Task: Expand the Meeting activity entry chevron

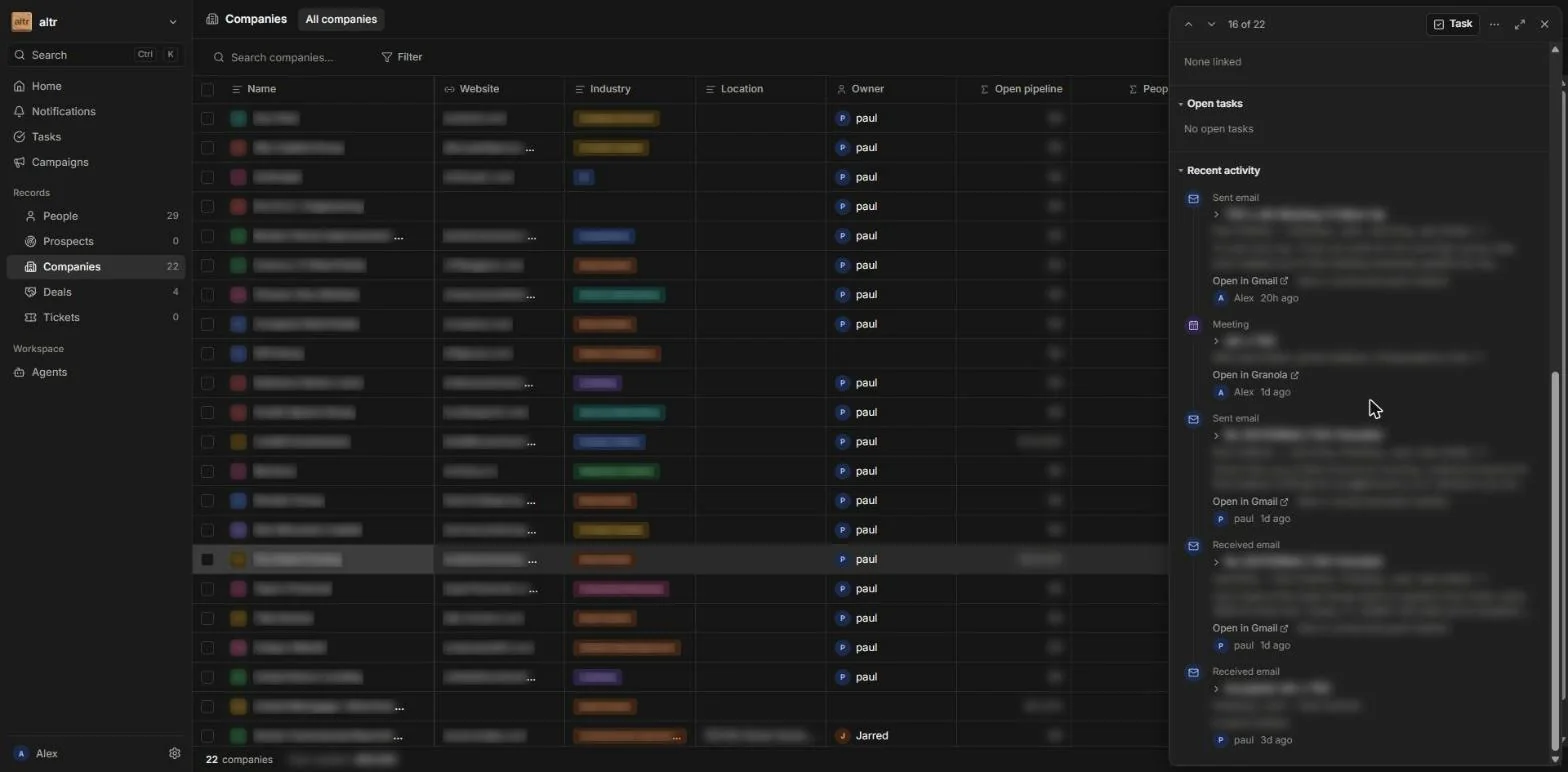Action: pos(1216,341)
